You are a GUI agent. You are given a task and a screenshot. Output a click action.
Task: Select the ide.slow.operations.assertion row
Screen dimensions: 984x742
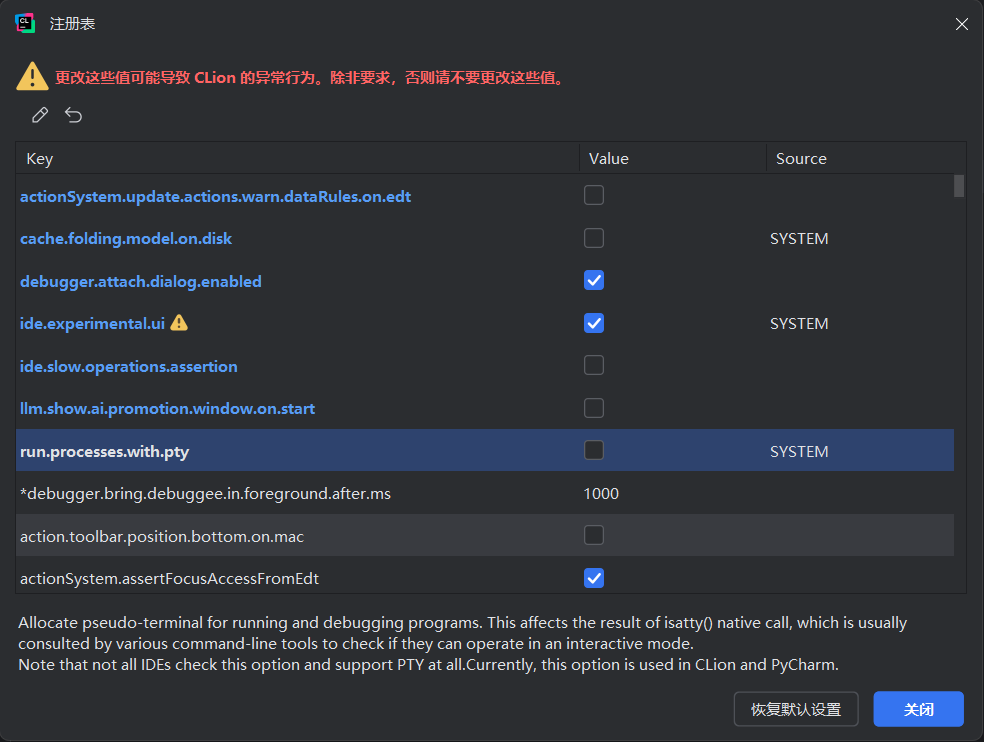click(129, 366)
